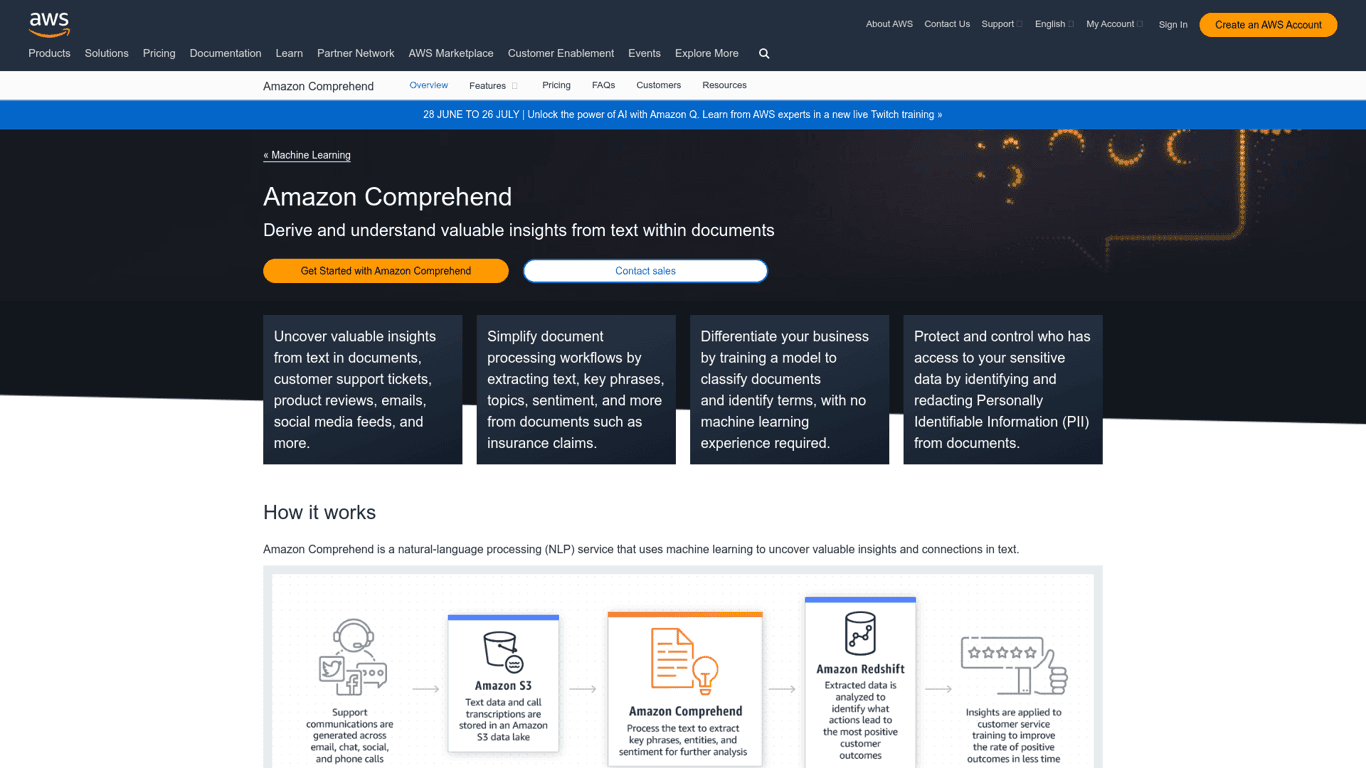Click the Amazon Q Twitch training banner
Image resolution: width=1366 pixels, height=768 pixels.
[683, 115]
